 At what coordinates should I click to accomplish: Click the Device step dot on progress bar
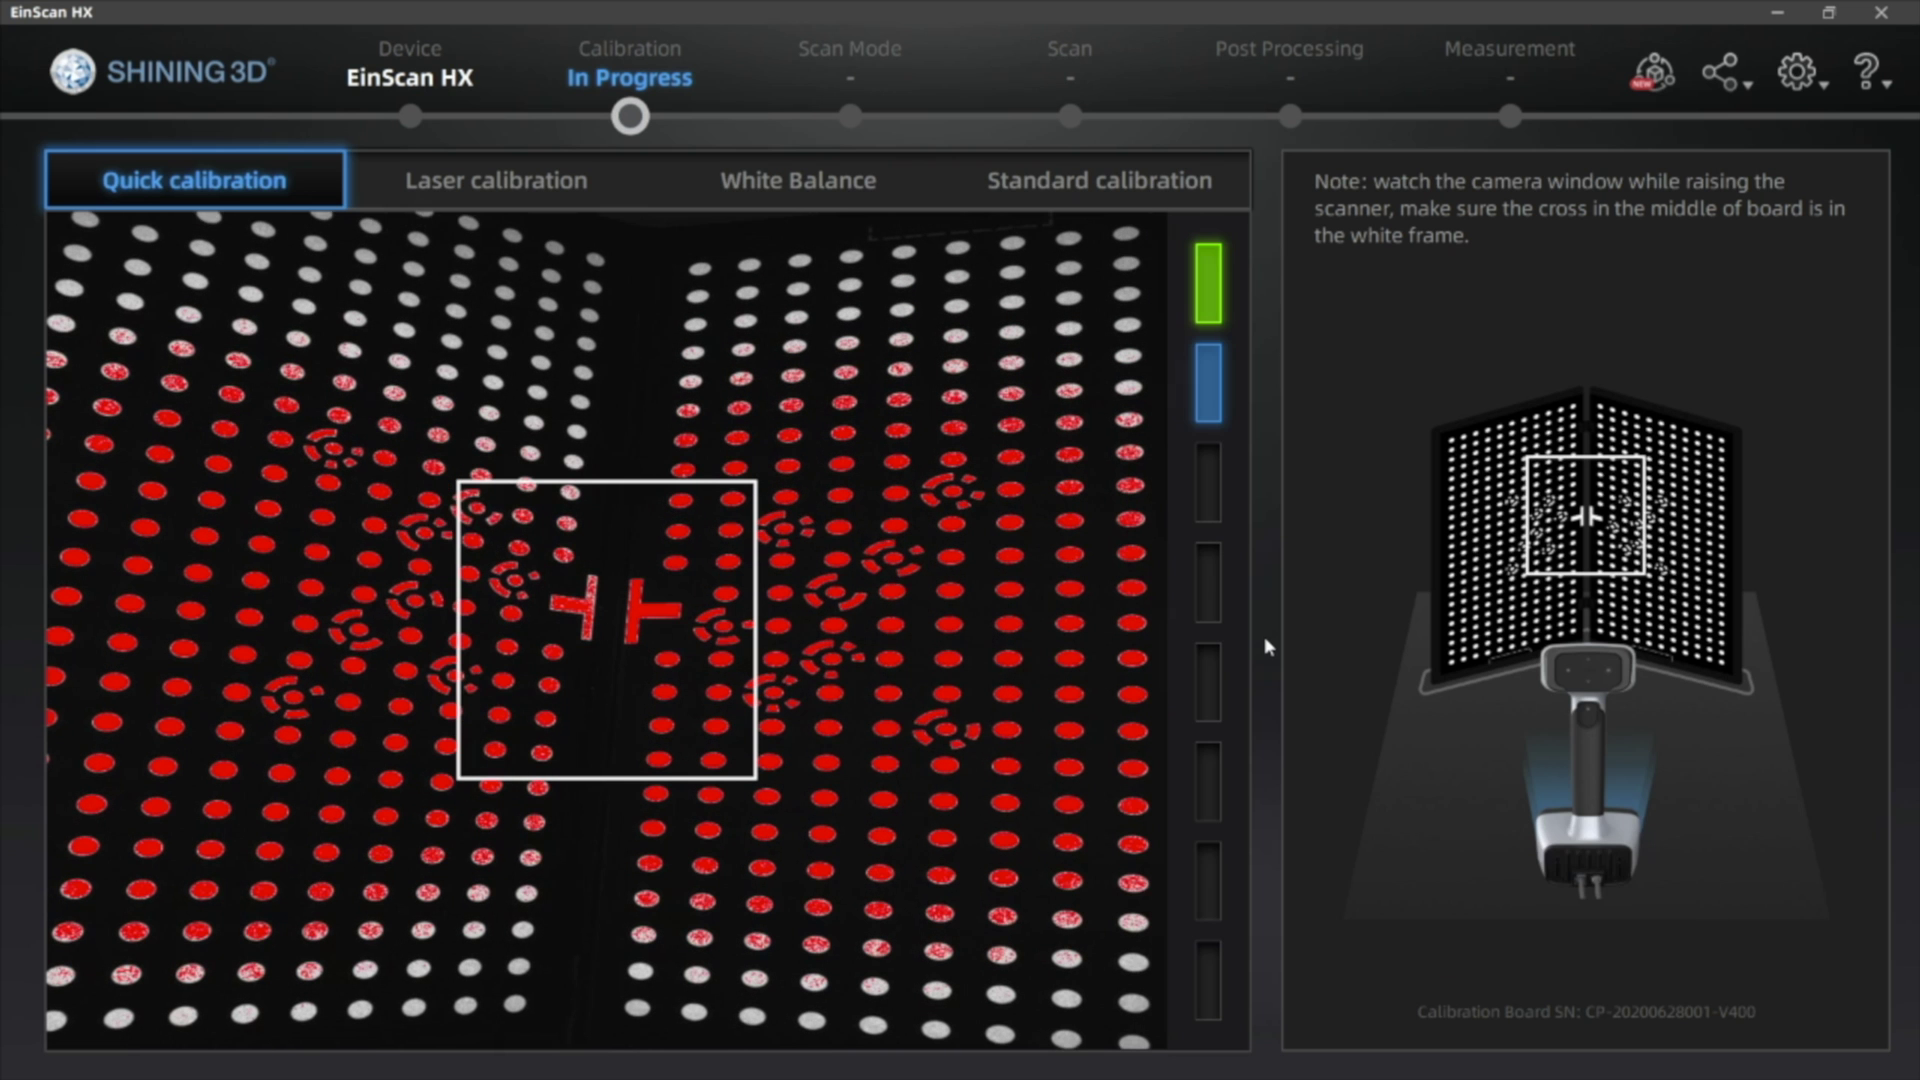[x=410, y=117]
